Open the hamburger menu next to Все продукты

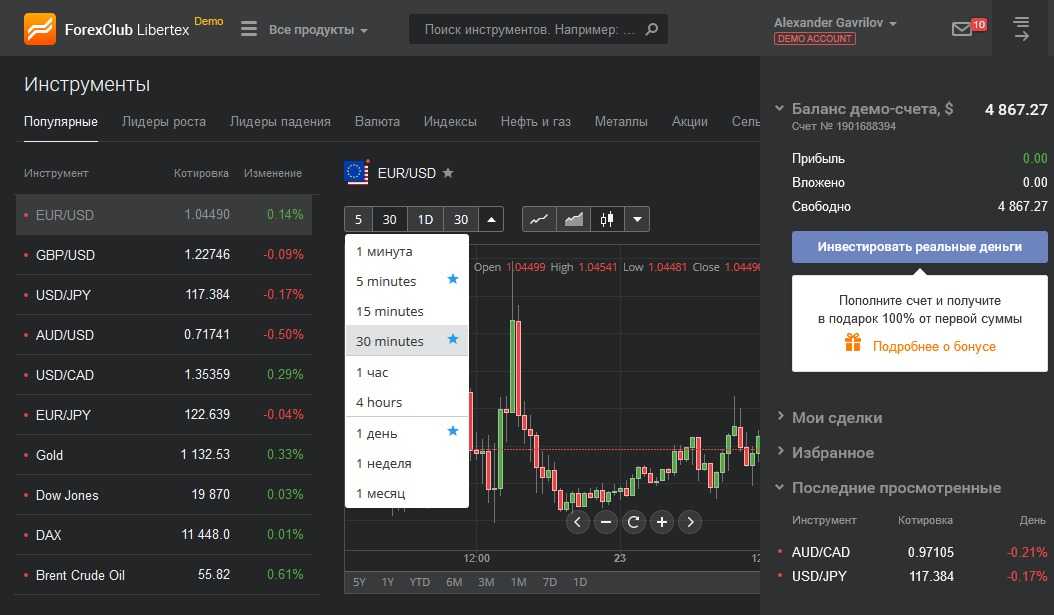[249, 29]
